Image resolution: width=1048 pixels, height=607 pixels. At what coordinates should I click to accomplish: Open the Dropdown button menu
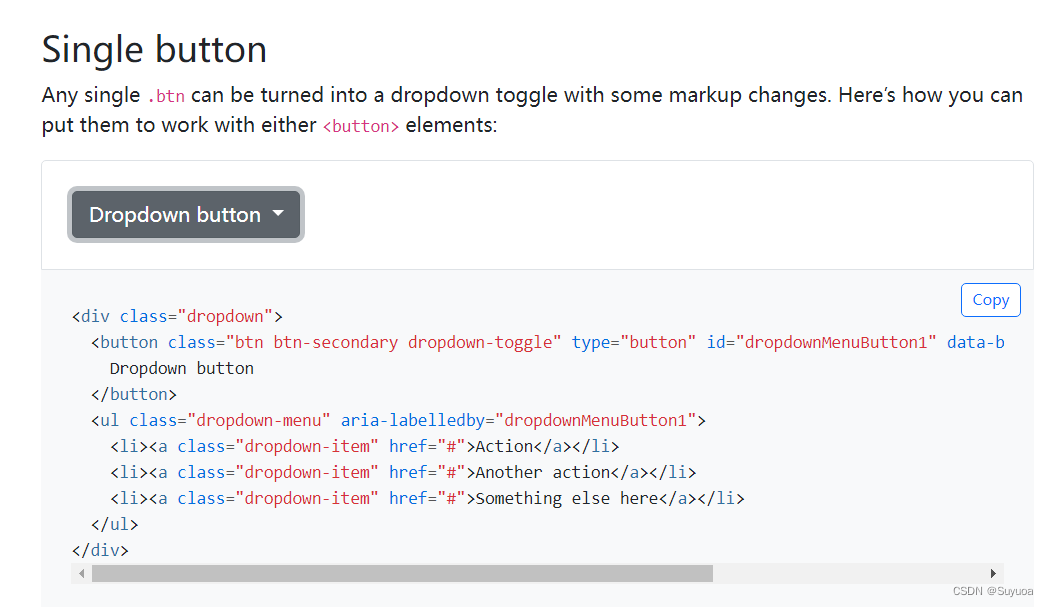pyautogui.click(x=185, y=215)
